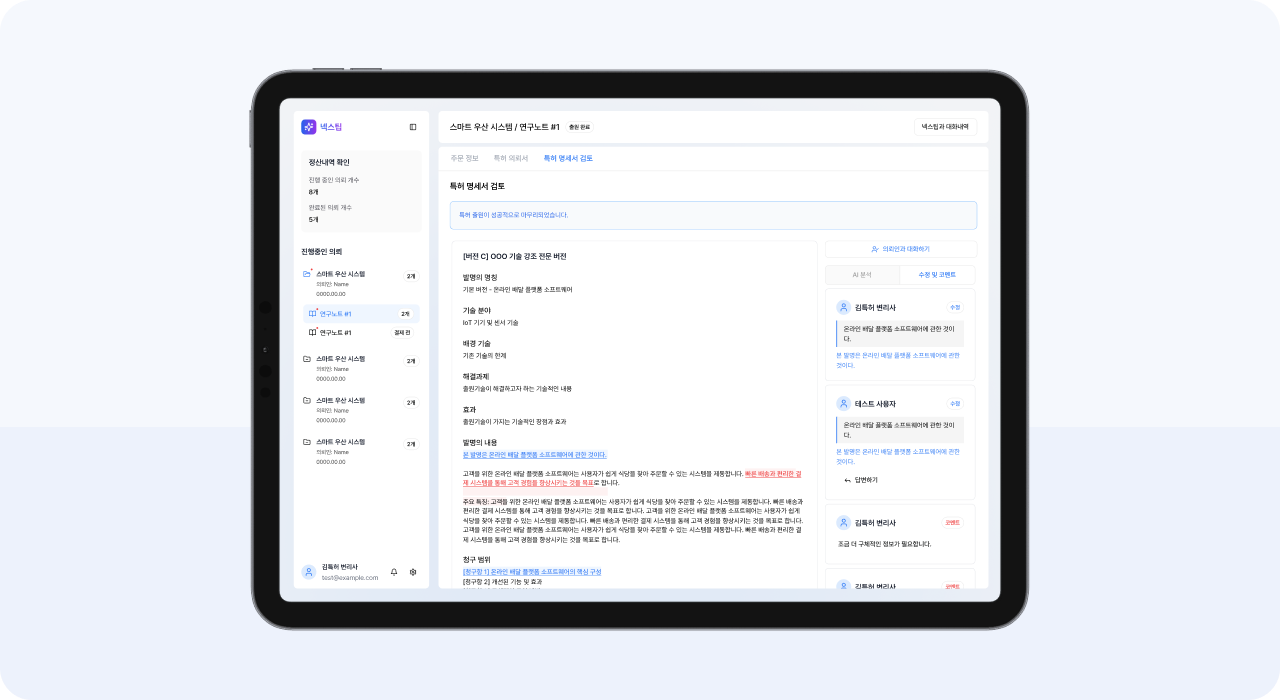This screenshot has width=1280, height=700.
Task: Click the 정산내역 확인 card title
Action: point(329,162)
